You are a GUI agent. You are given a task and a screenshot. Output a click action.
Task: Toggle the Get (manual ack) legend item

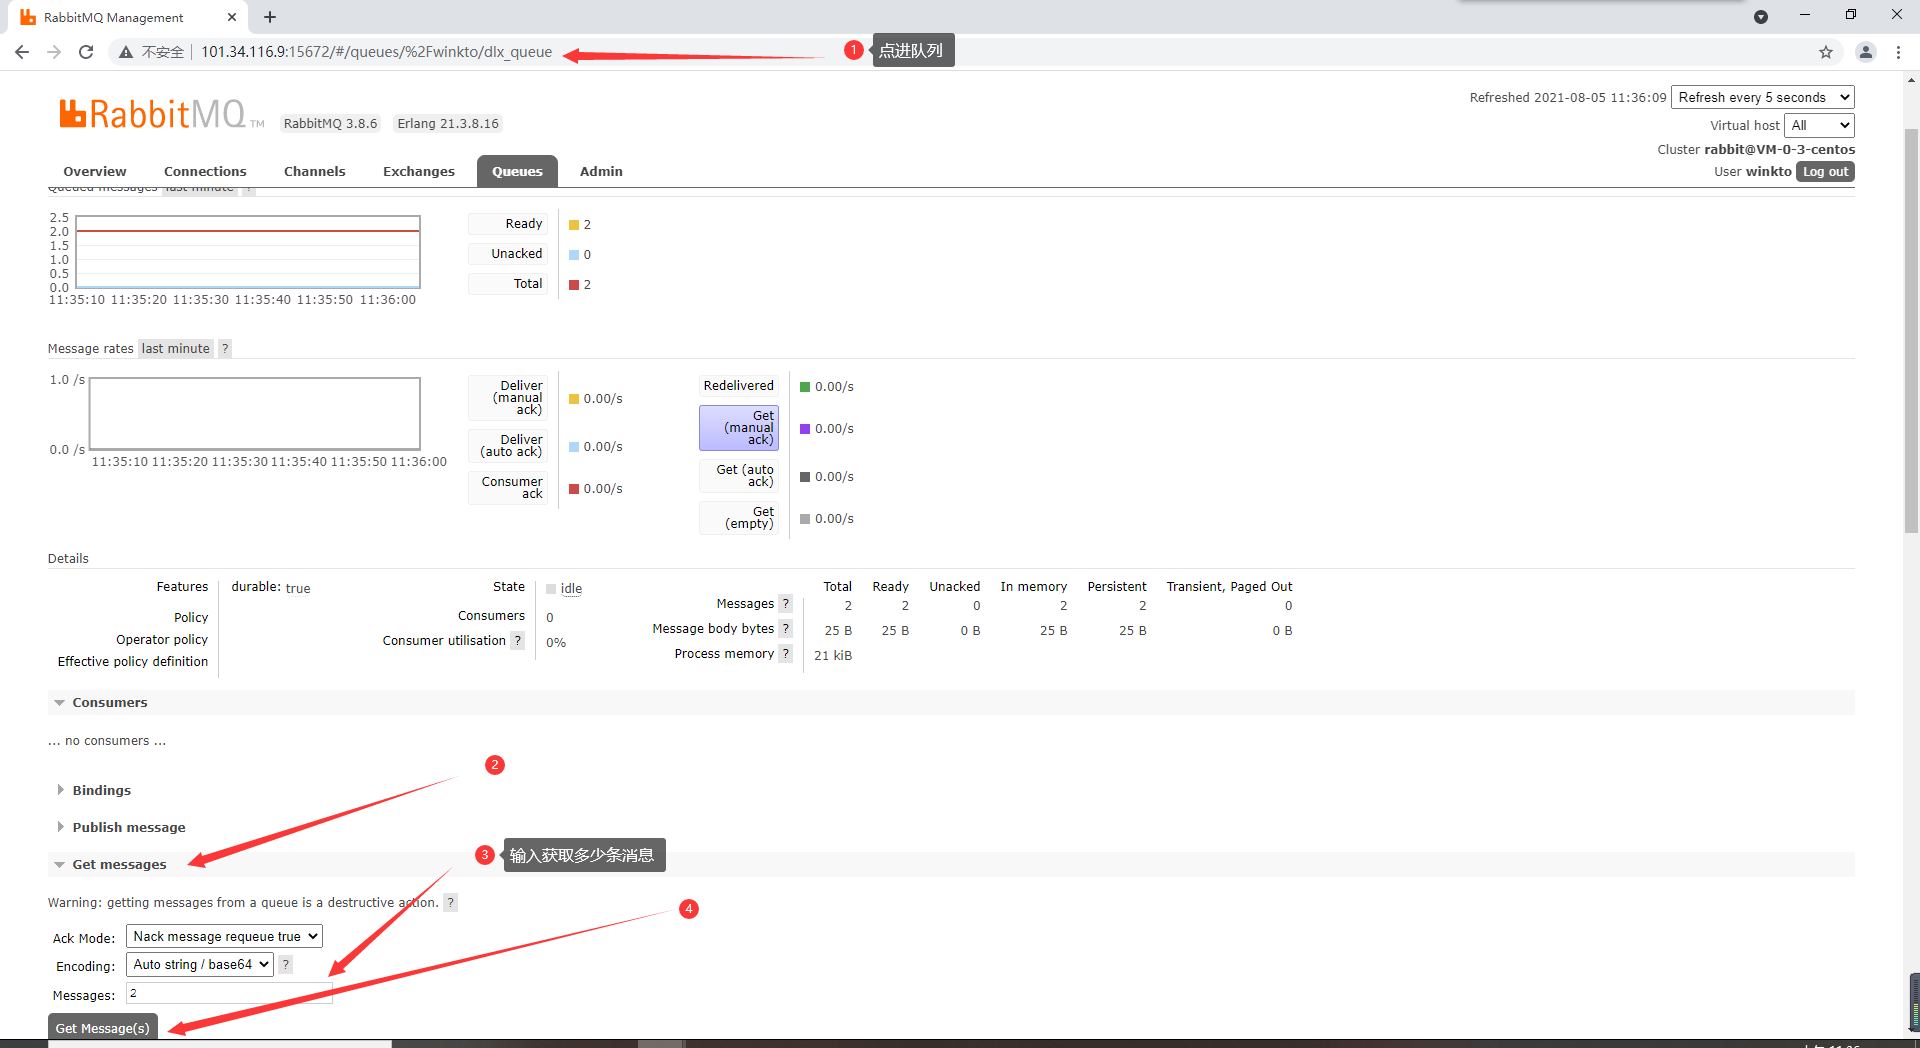(739, 428)
